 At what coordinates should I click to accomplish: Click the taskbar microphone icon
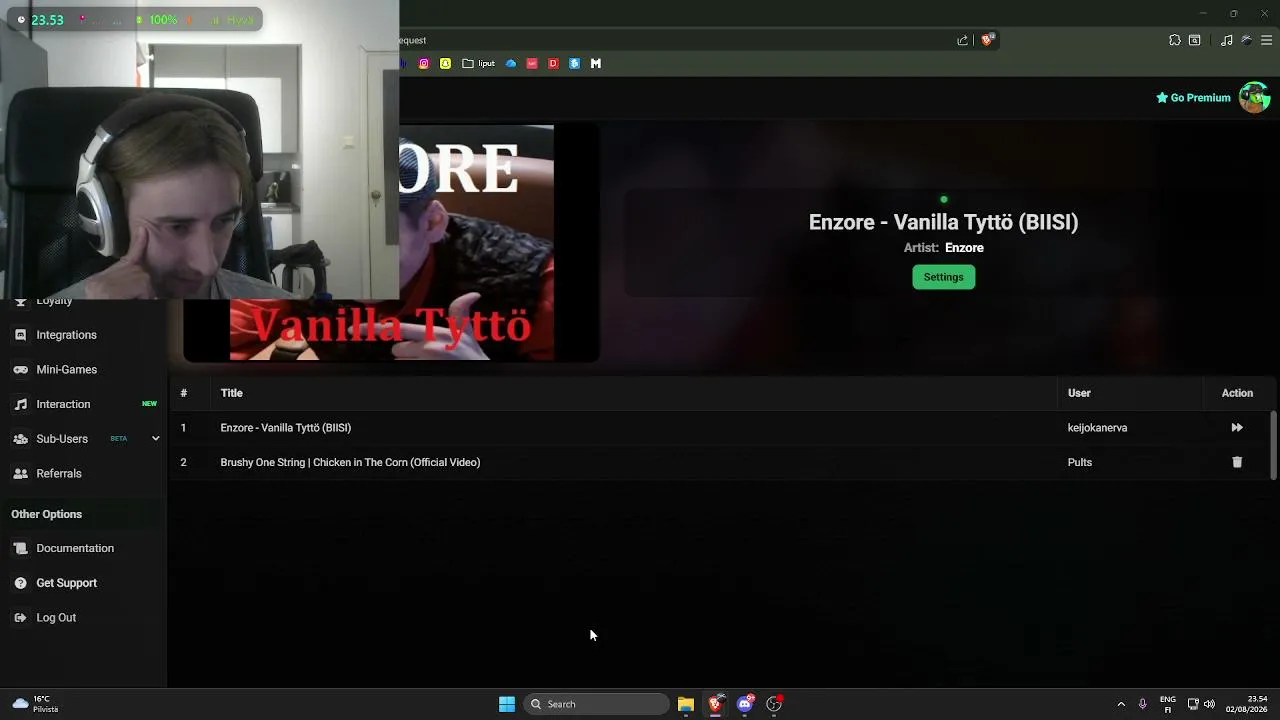(1143, 704)
